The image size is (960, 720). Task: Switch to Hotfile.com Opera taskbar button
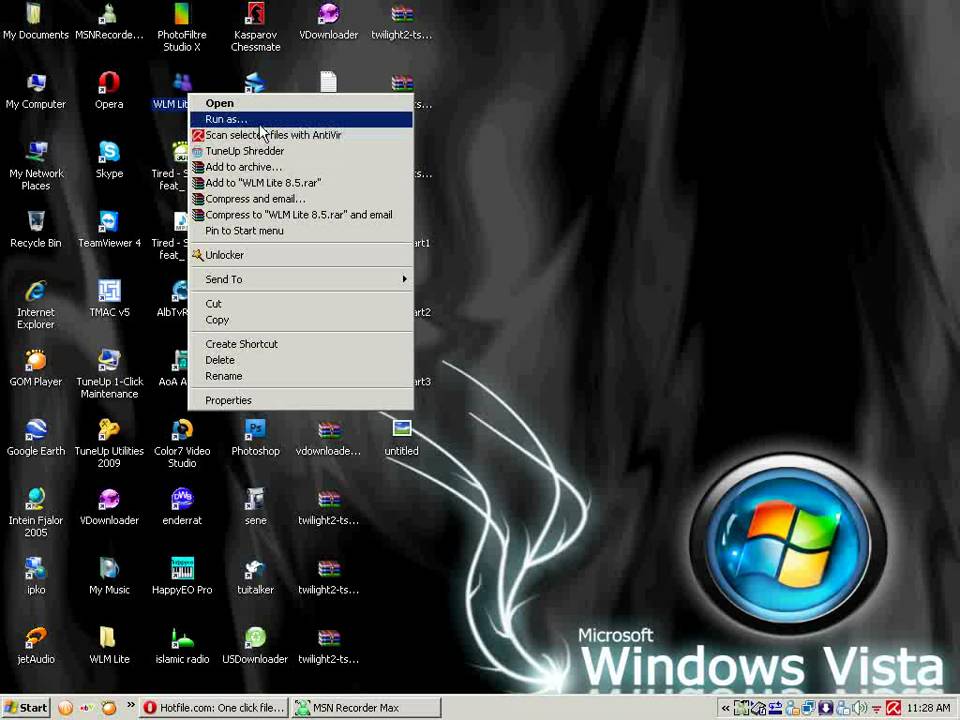coord(214,708)
